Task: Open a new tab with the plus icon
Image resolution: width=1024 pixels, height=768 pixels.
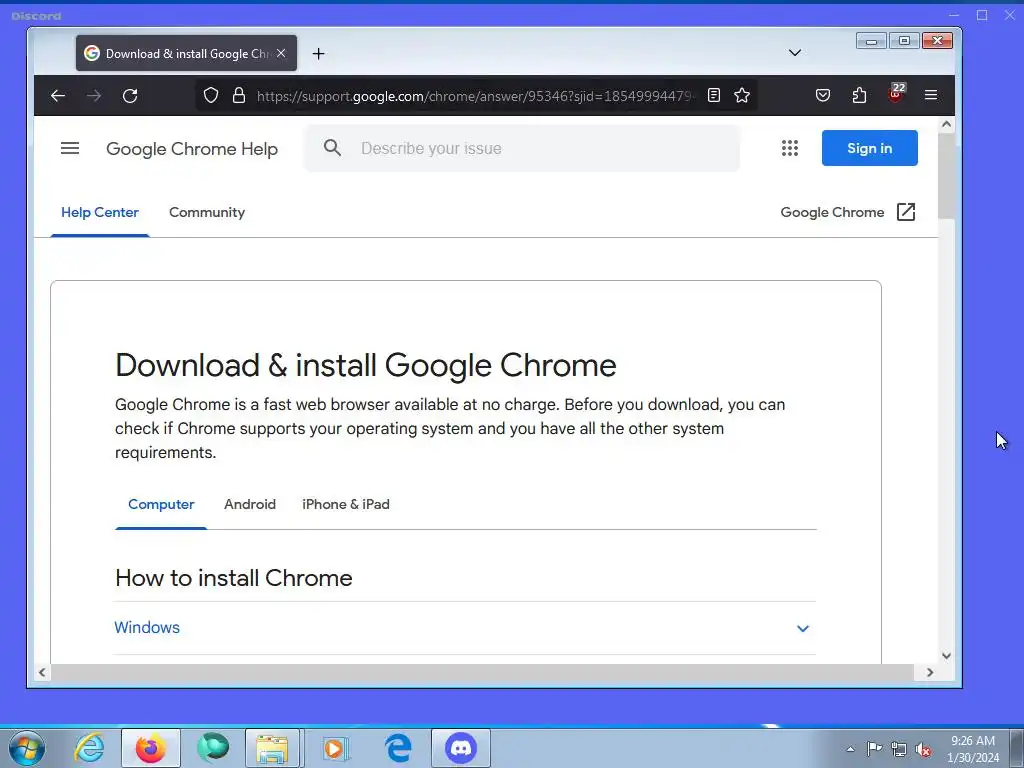Action: [319, 54]
